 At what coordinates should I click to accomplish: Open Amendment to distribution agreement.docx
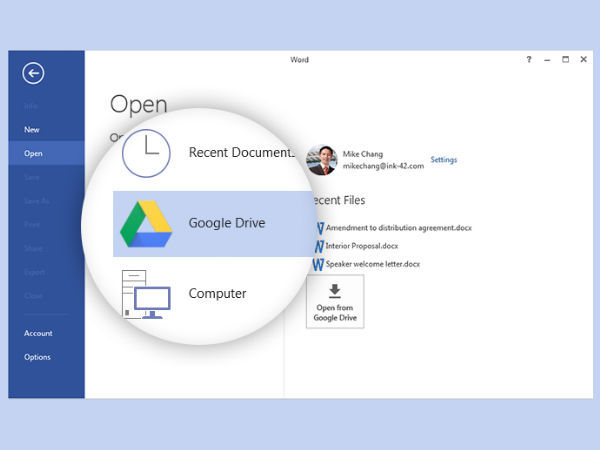click(x=399, y=228)
